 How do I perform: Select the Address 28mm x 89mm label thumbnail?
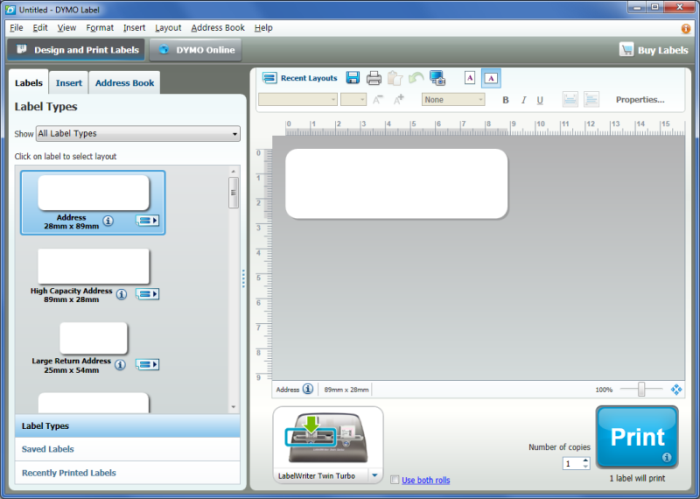pyautogui.click(x=93, y=193)
